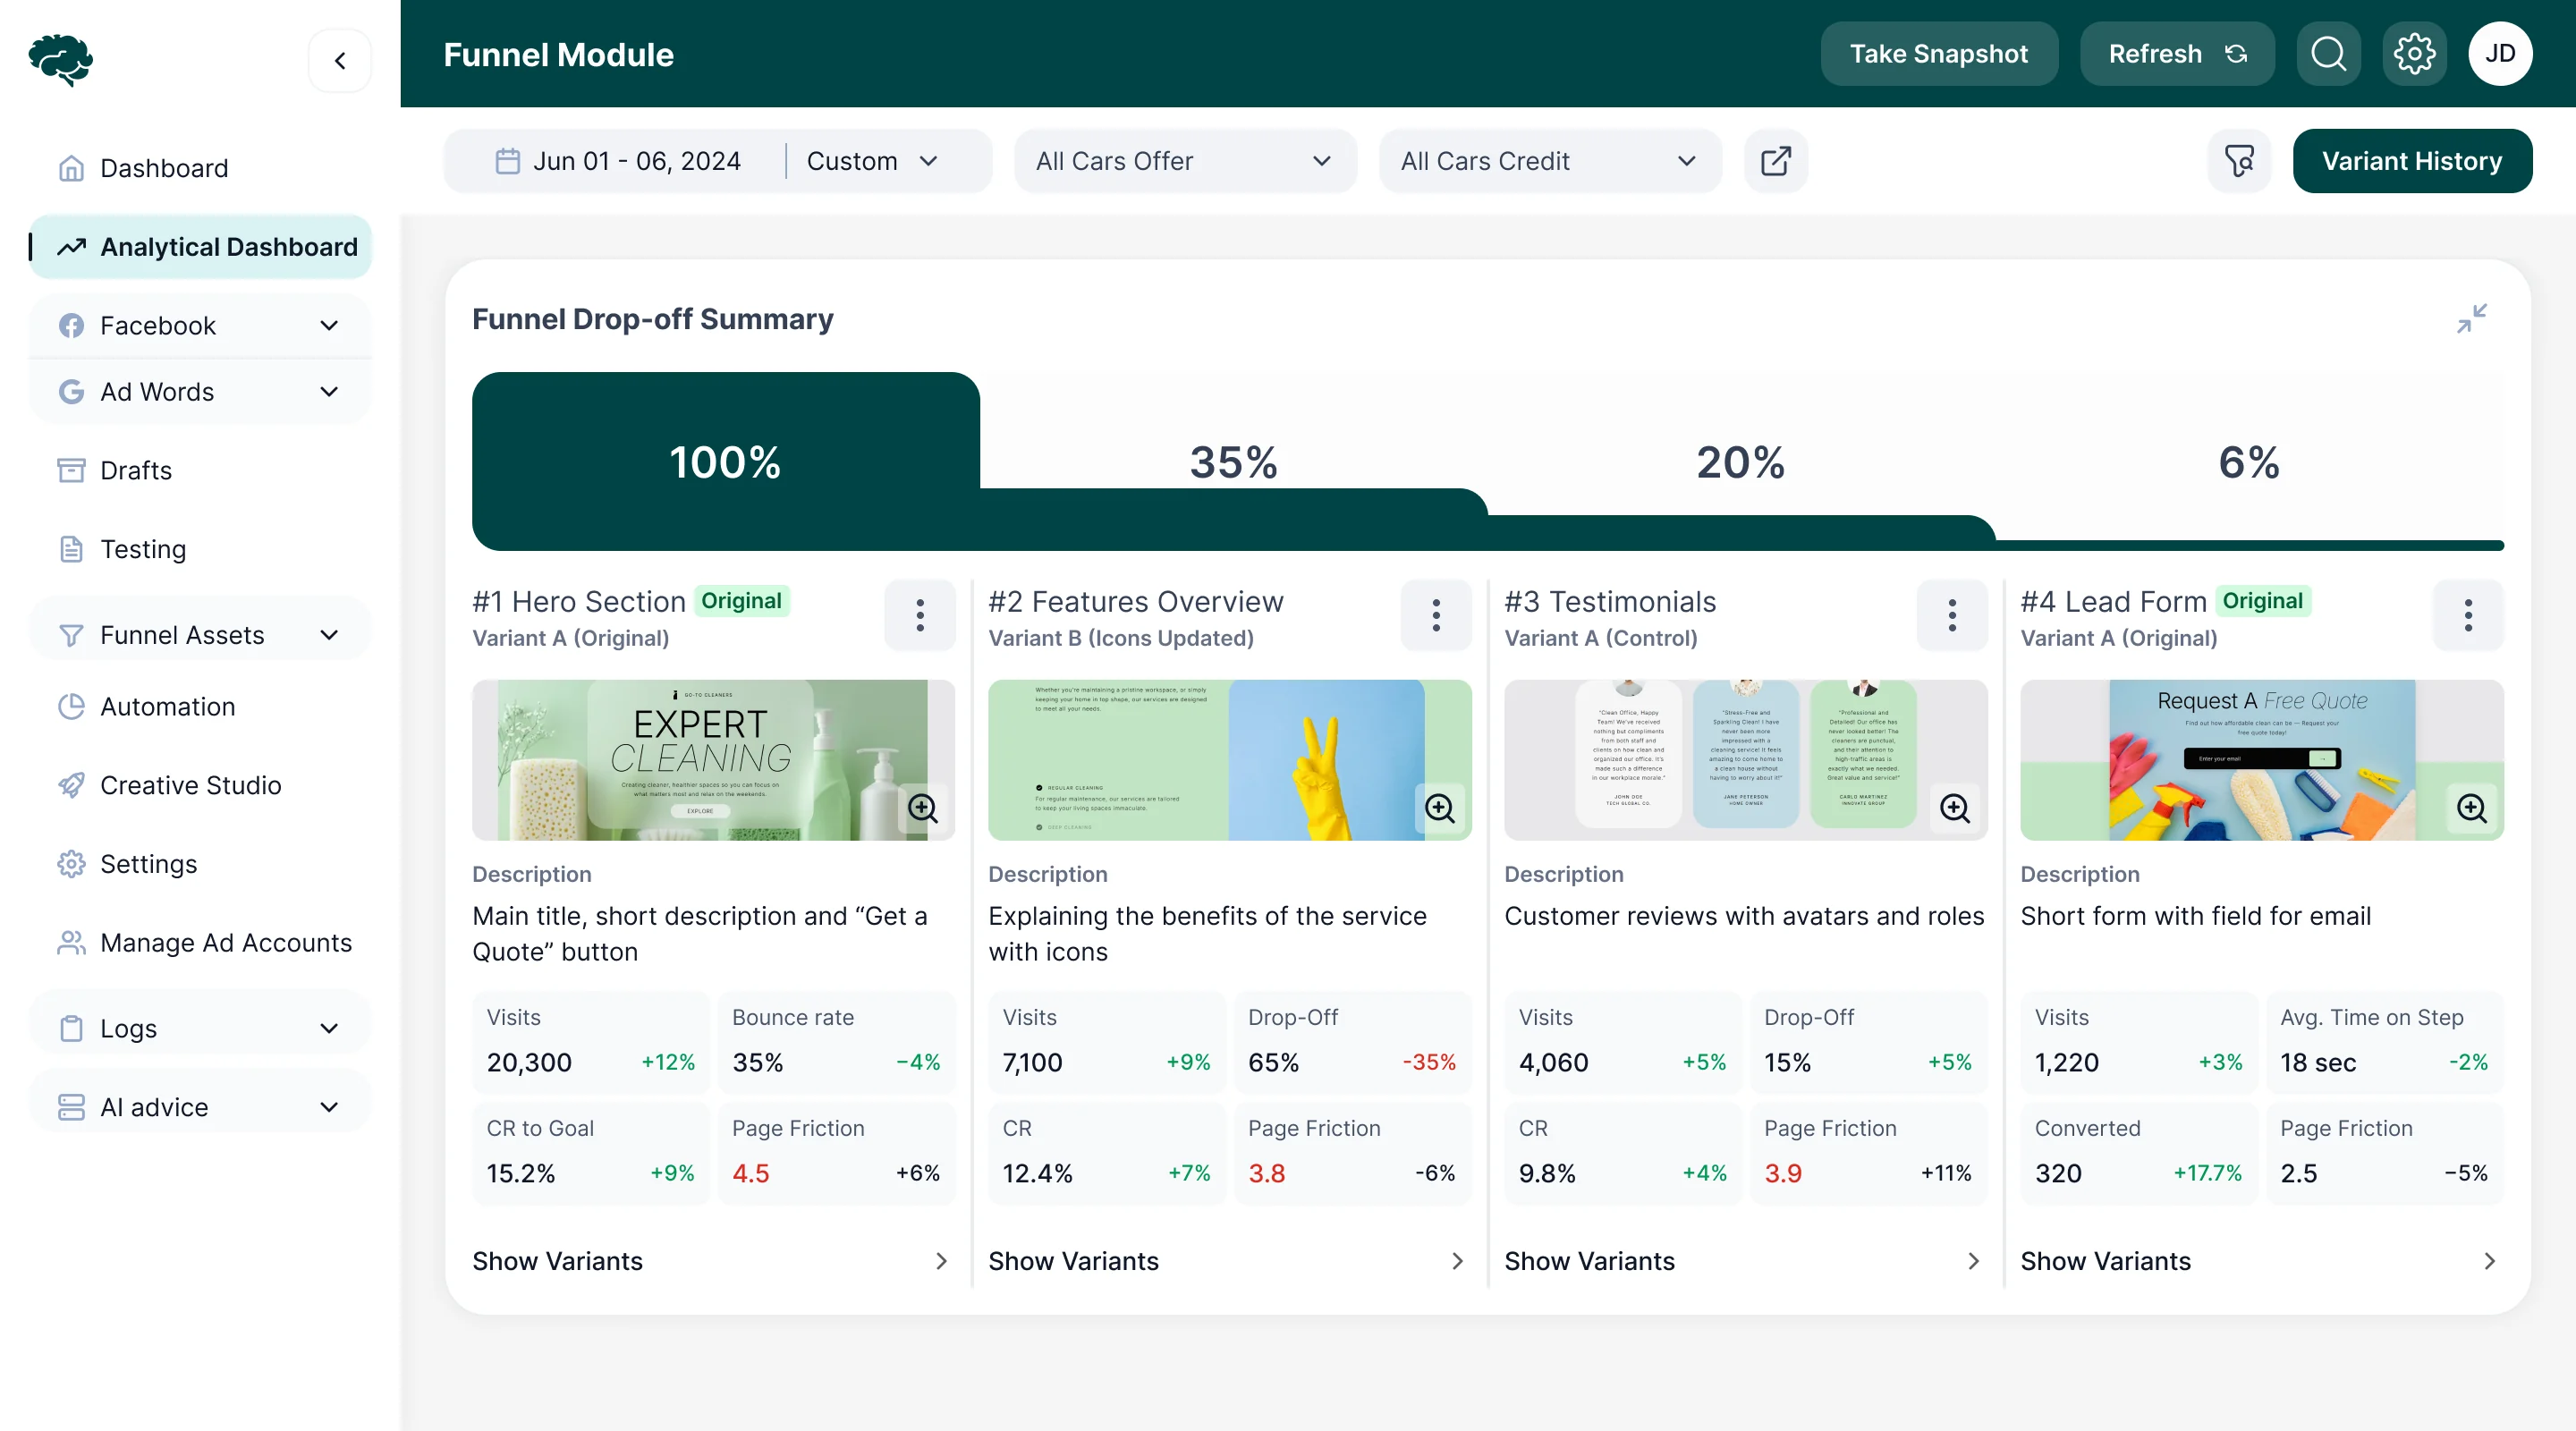
Task: Open the Custom date preset dropdown
Action: click(x=872, y=161)
